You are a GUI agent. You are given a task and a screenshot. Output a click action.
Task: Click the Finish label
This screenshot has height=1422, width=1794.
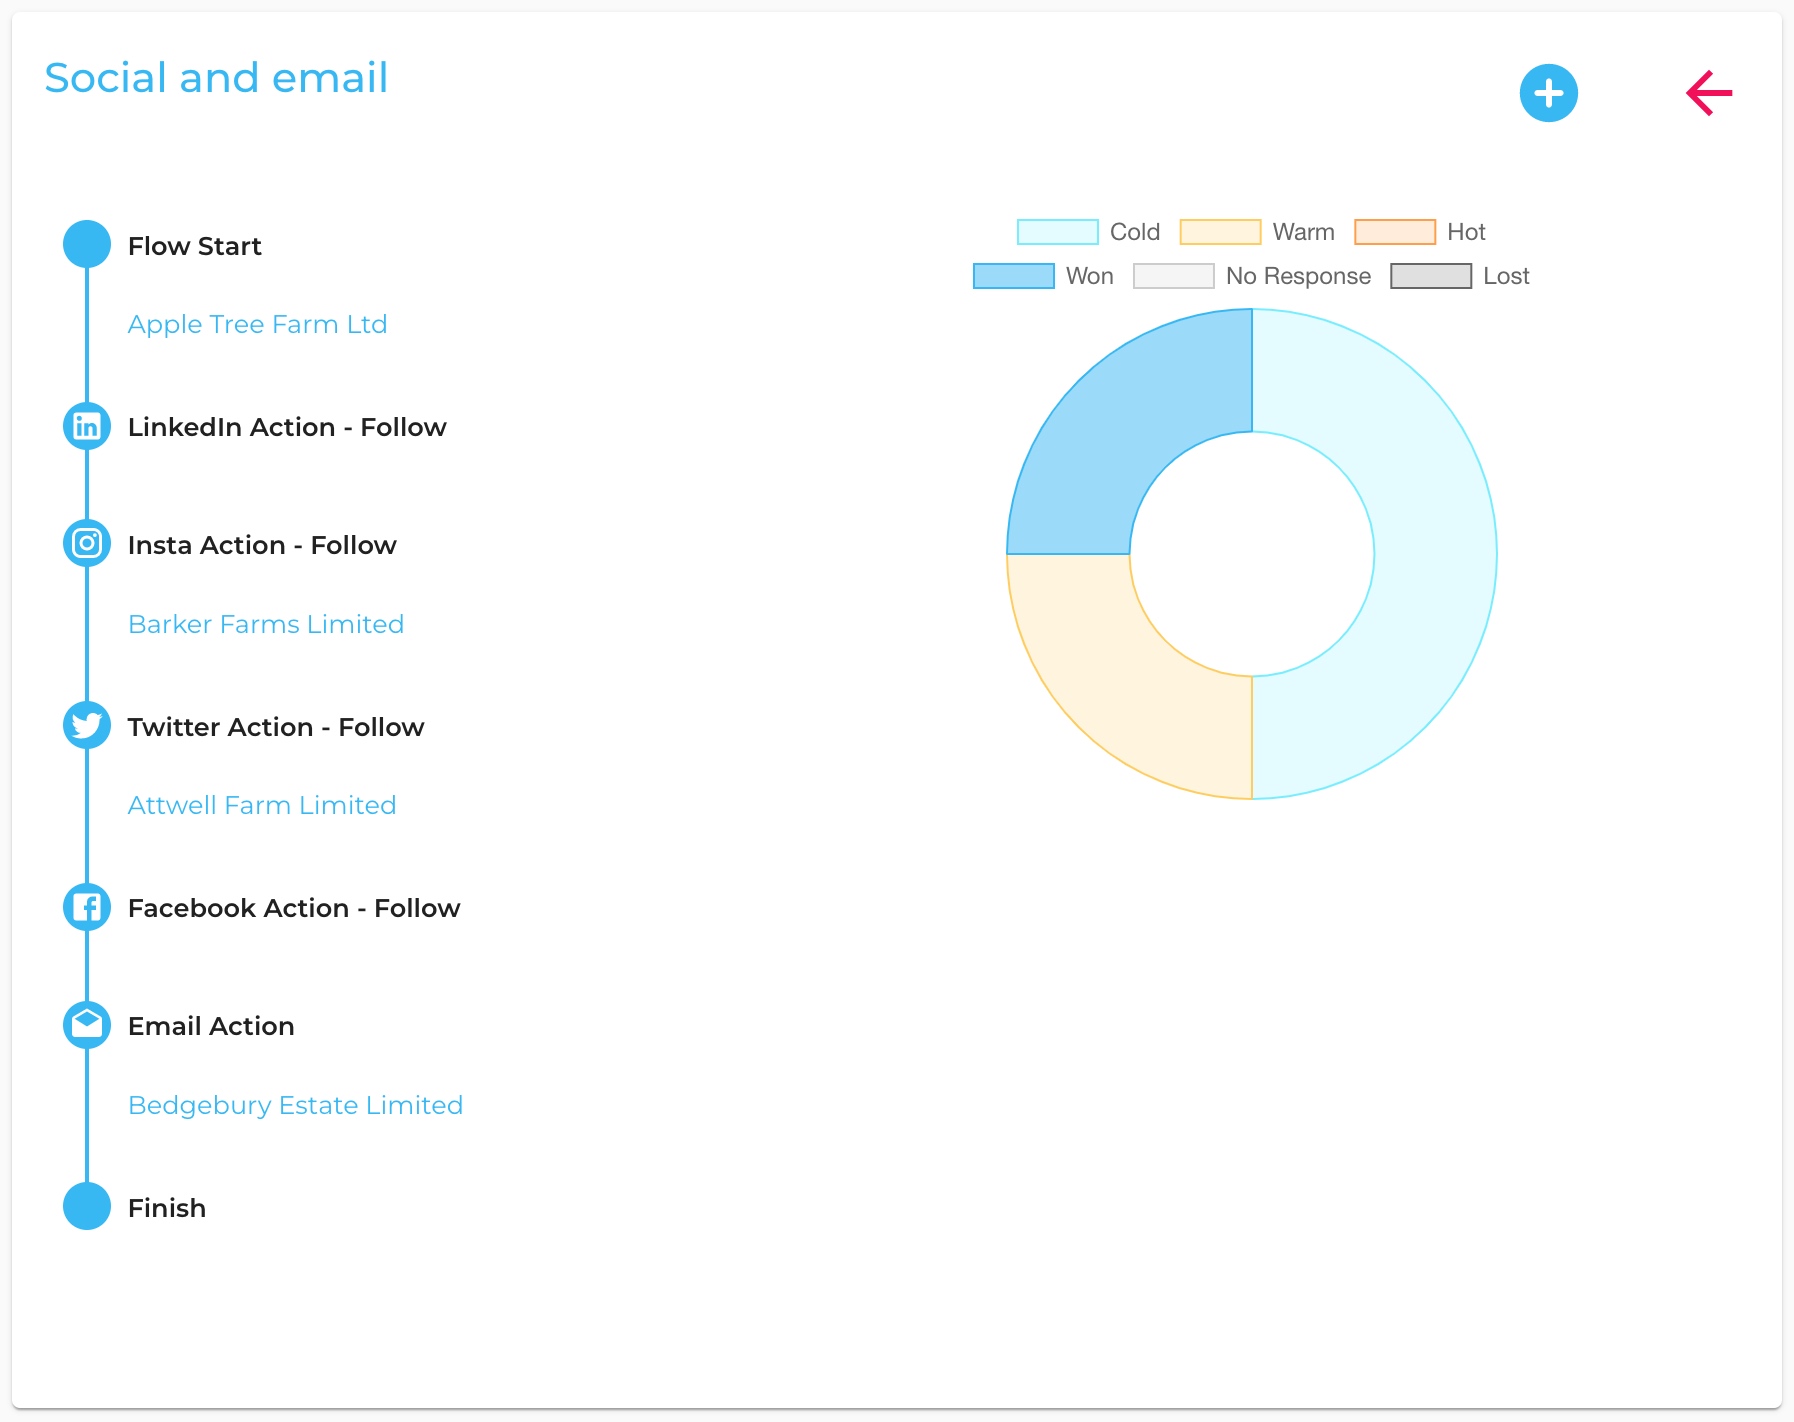167,1208
